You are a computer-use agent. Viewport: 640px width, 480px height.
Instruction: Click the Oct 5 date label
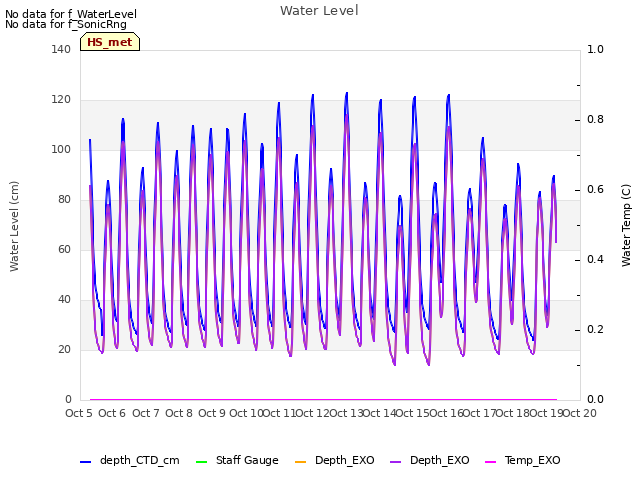click(x=79, y=413)
